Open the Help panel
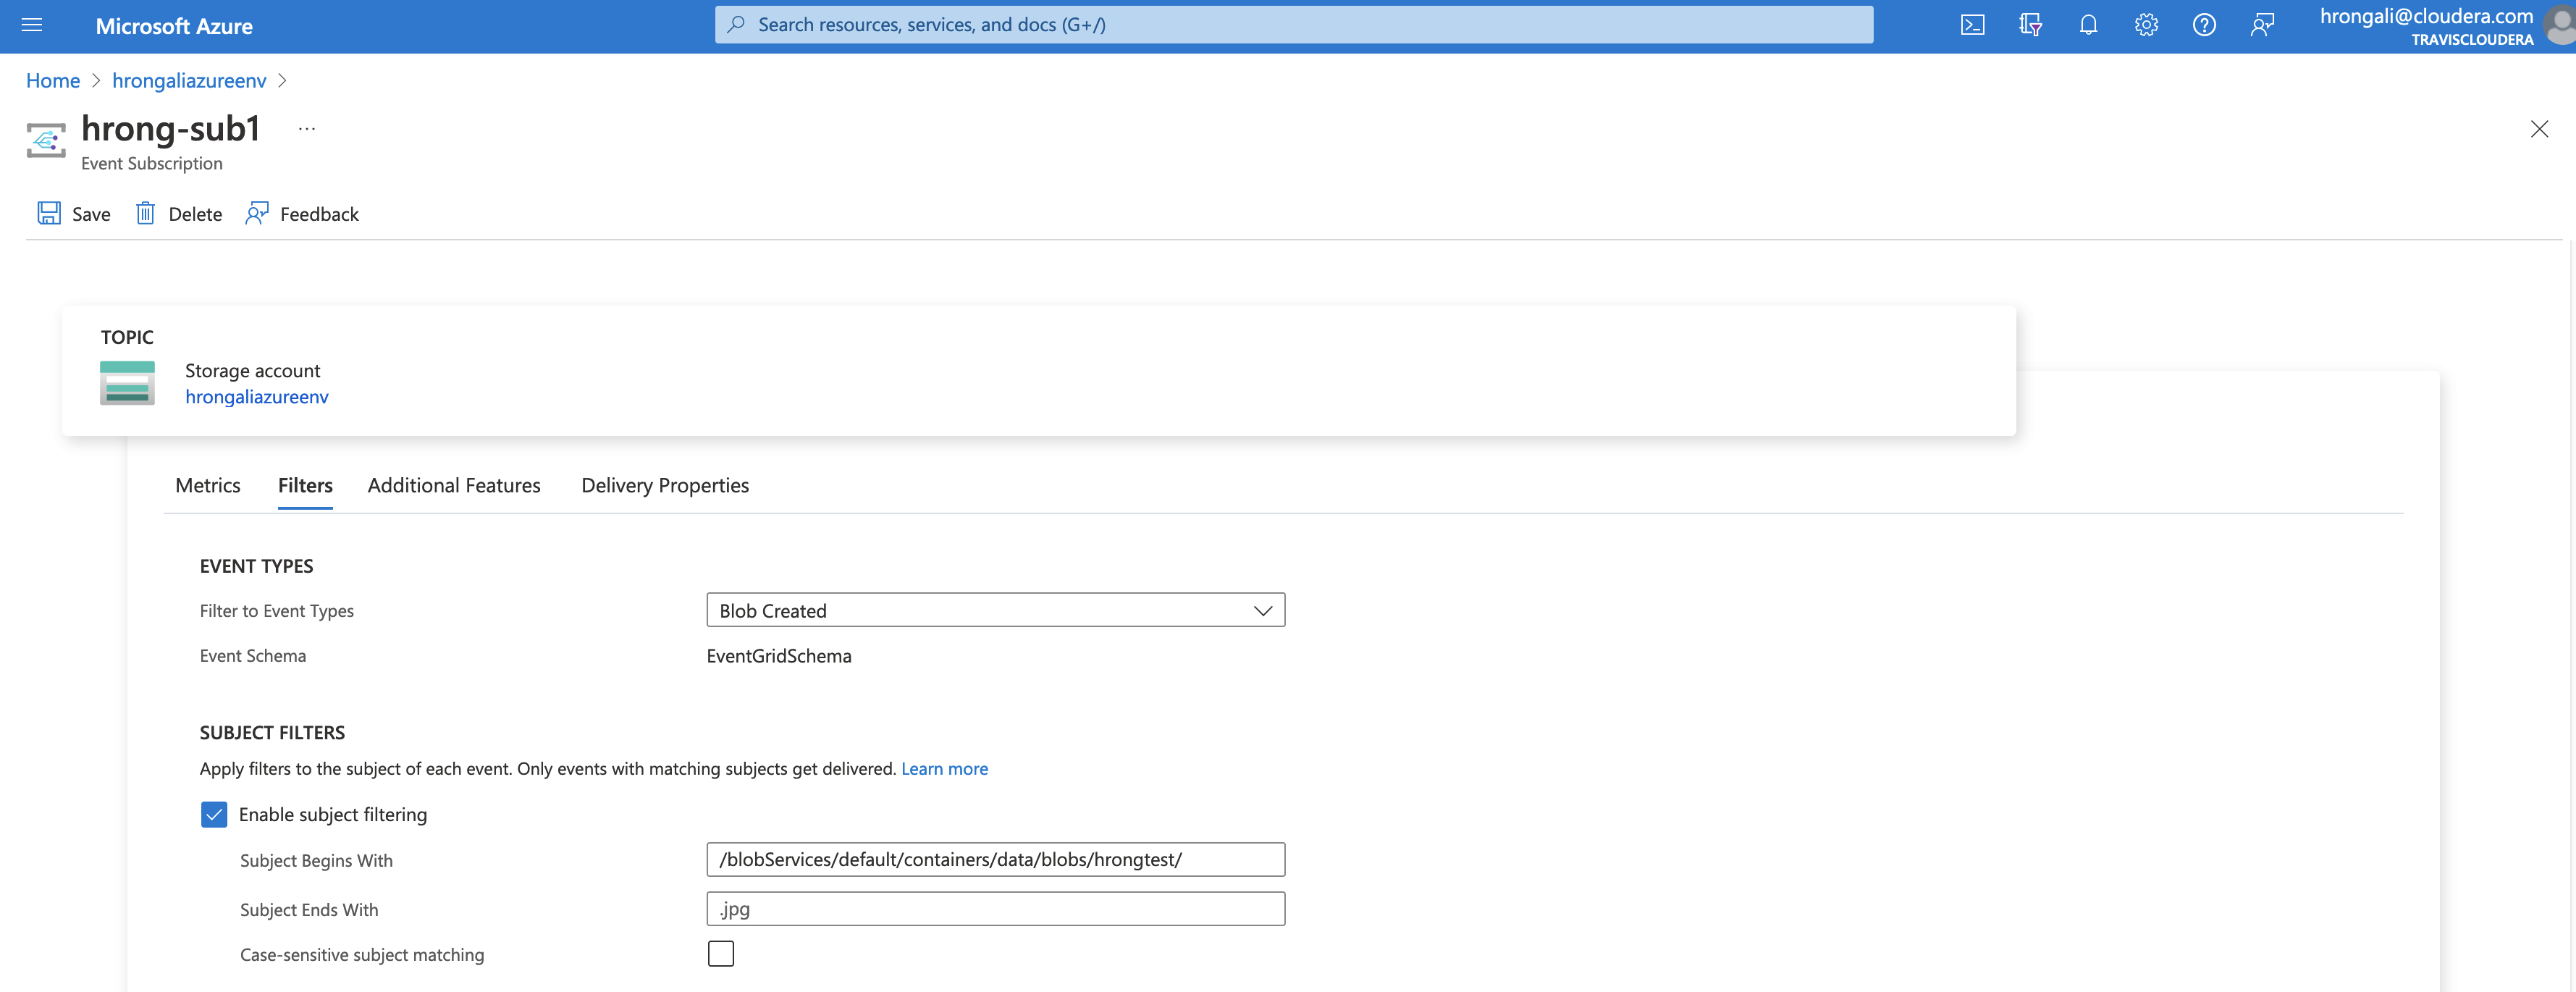This screenshot has width=2576, height=992. pyautogui.click(x=2204, y=24)
